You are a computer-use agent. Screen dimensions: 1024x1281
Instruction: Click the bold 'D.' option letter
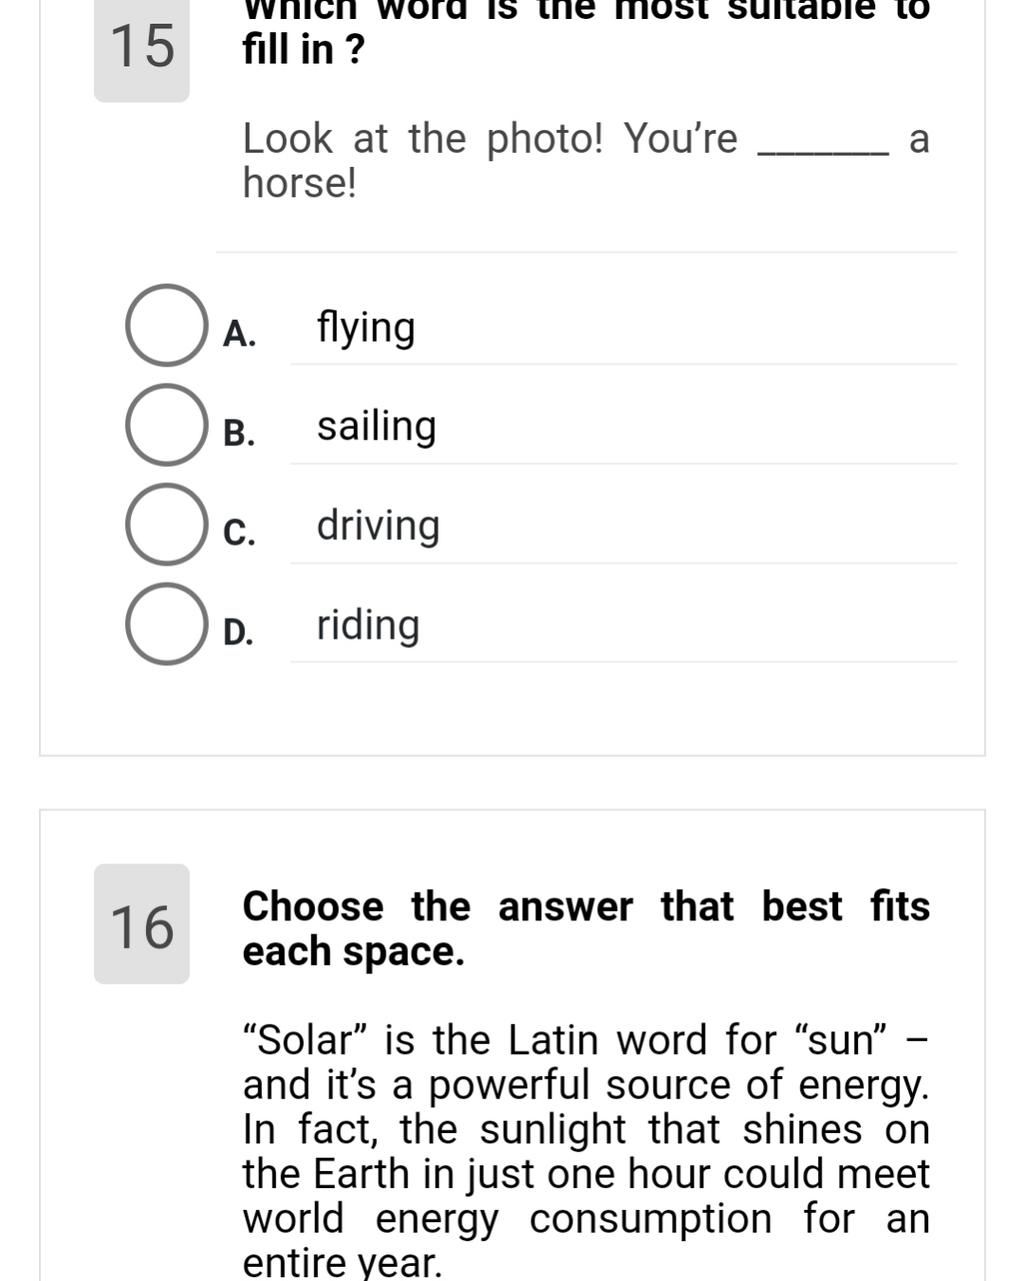pos(239,632)
